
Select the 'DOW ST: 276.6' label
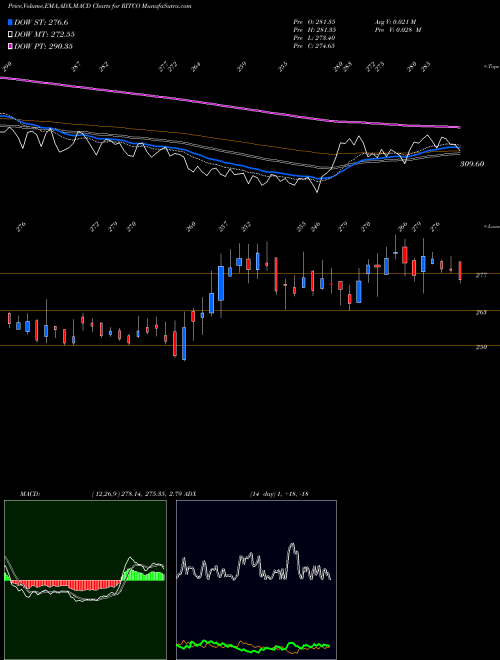41,22
